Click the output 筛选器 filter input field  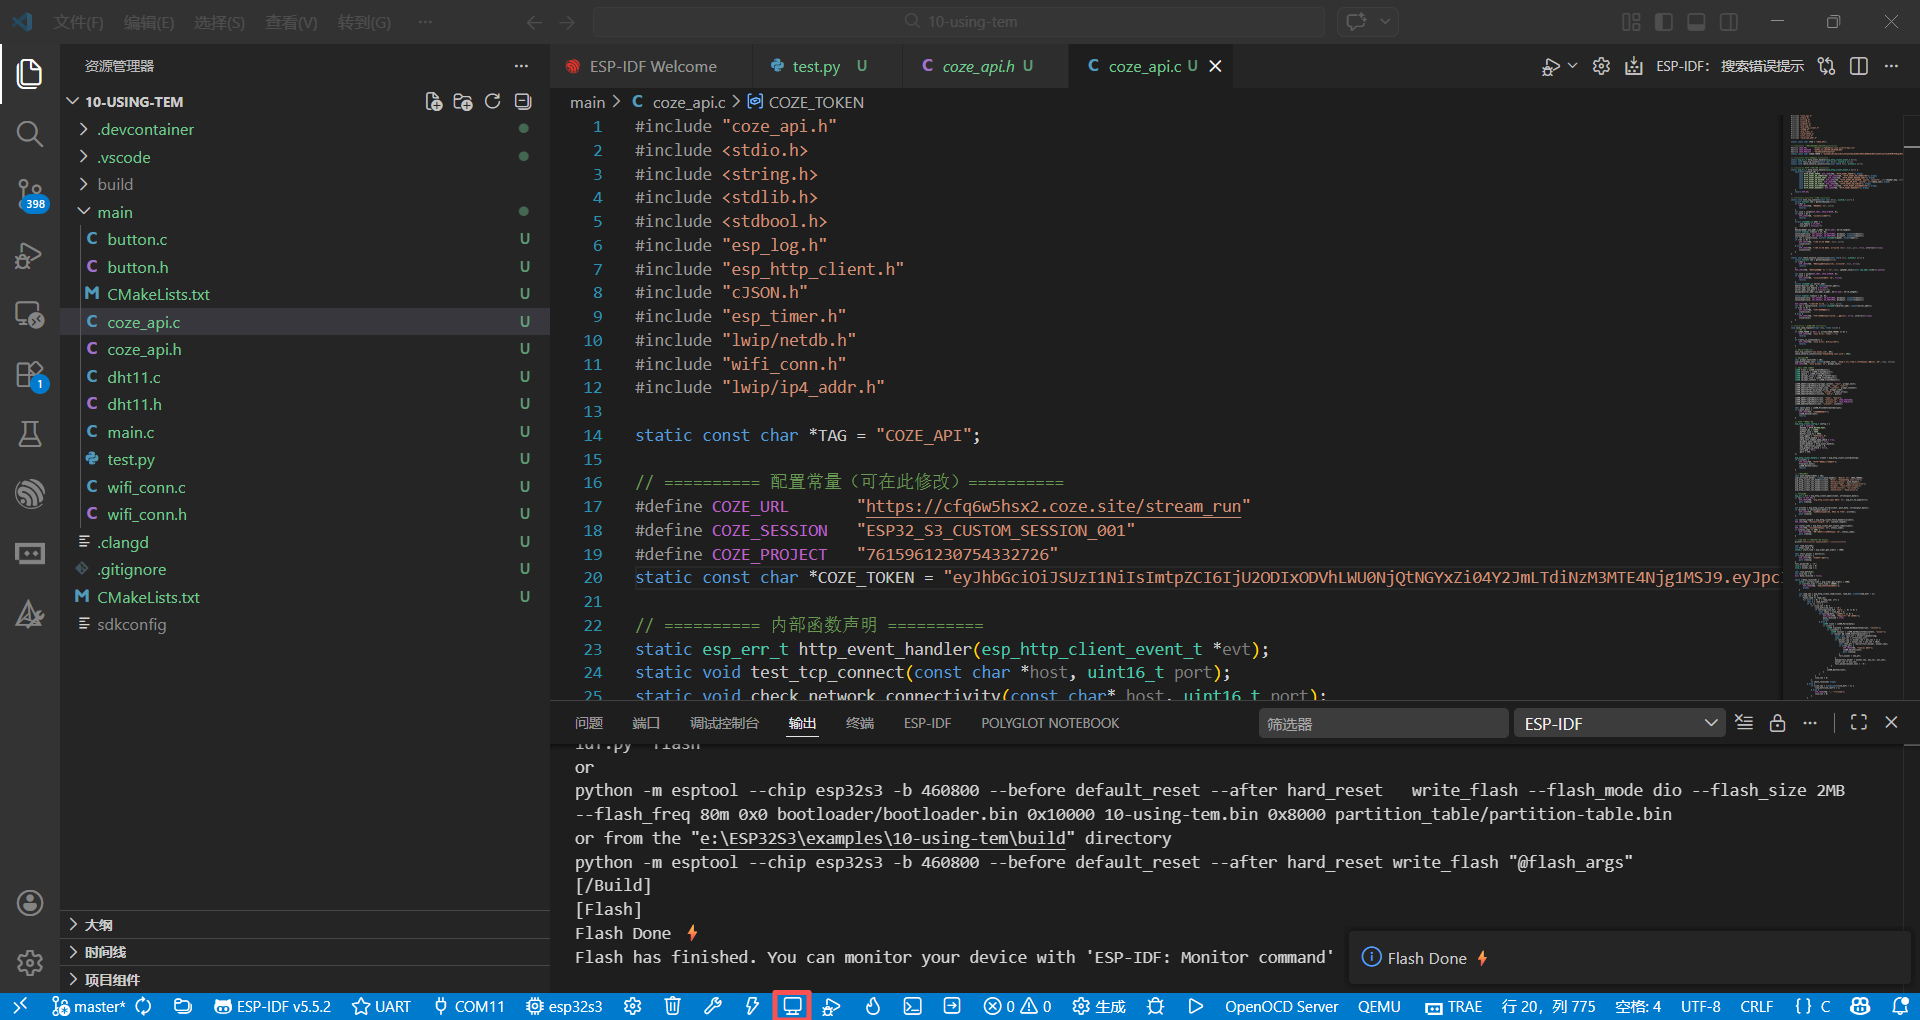pos(1383,723)
